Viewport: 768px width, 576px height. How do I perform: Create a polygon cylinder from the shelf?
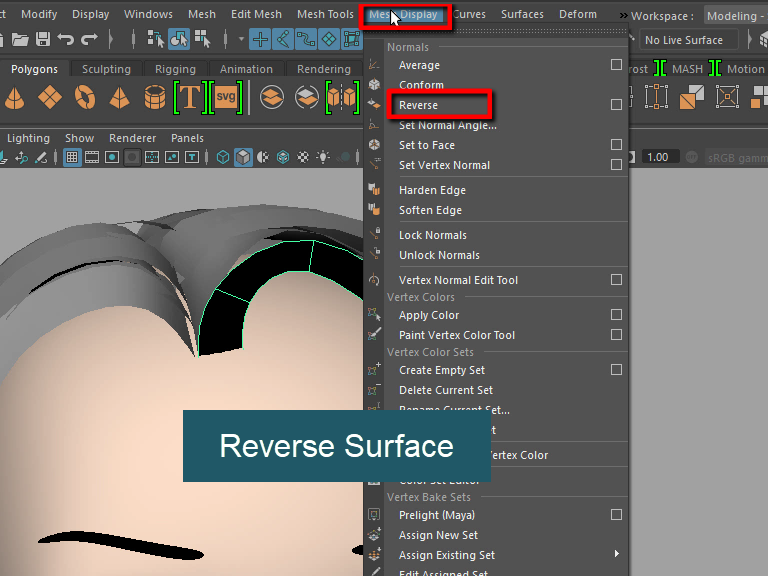[x=155, y=98]
